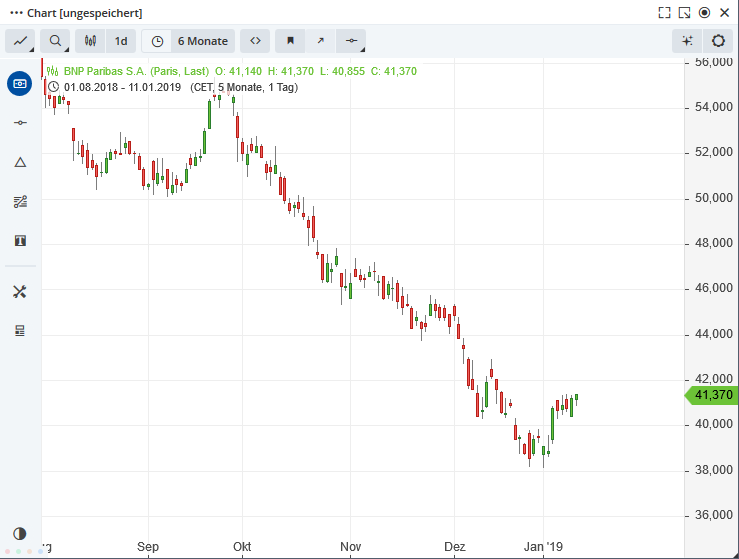The height and width of the screenshot is (559, 739).
Task: Click the 1d interval button
Action: point(121,41)
